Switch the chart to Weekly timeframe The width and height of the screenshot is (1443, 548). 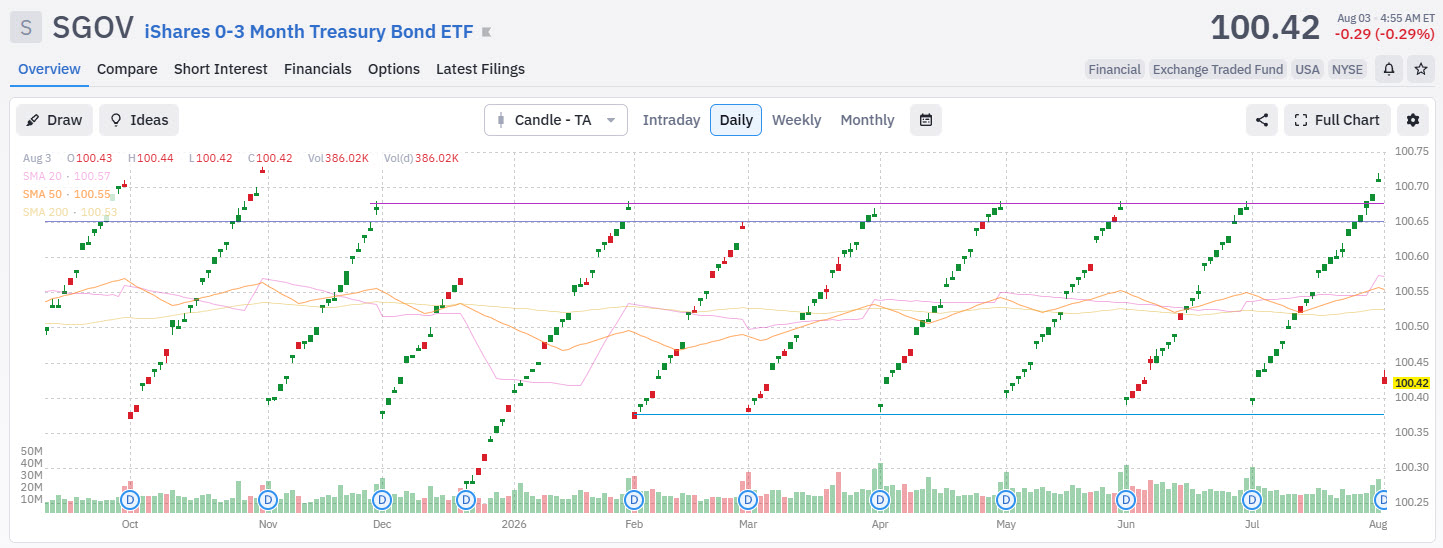tap(796, 120)
